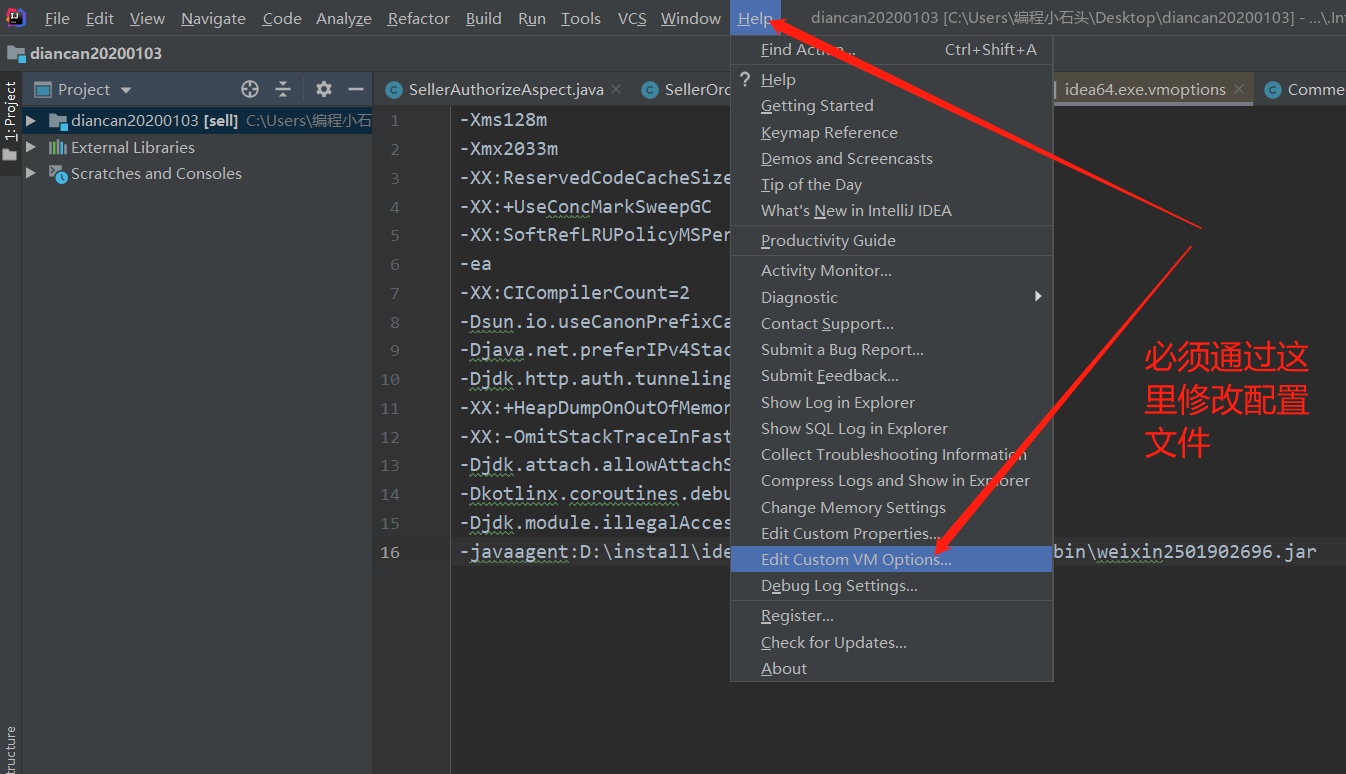This screenshot has height=774, width=1346.
Task: Click the diancan20200103 breadcrumb in navigation bar
Action: click(x=95, y=53)
